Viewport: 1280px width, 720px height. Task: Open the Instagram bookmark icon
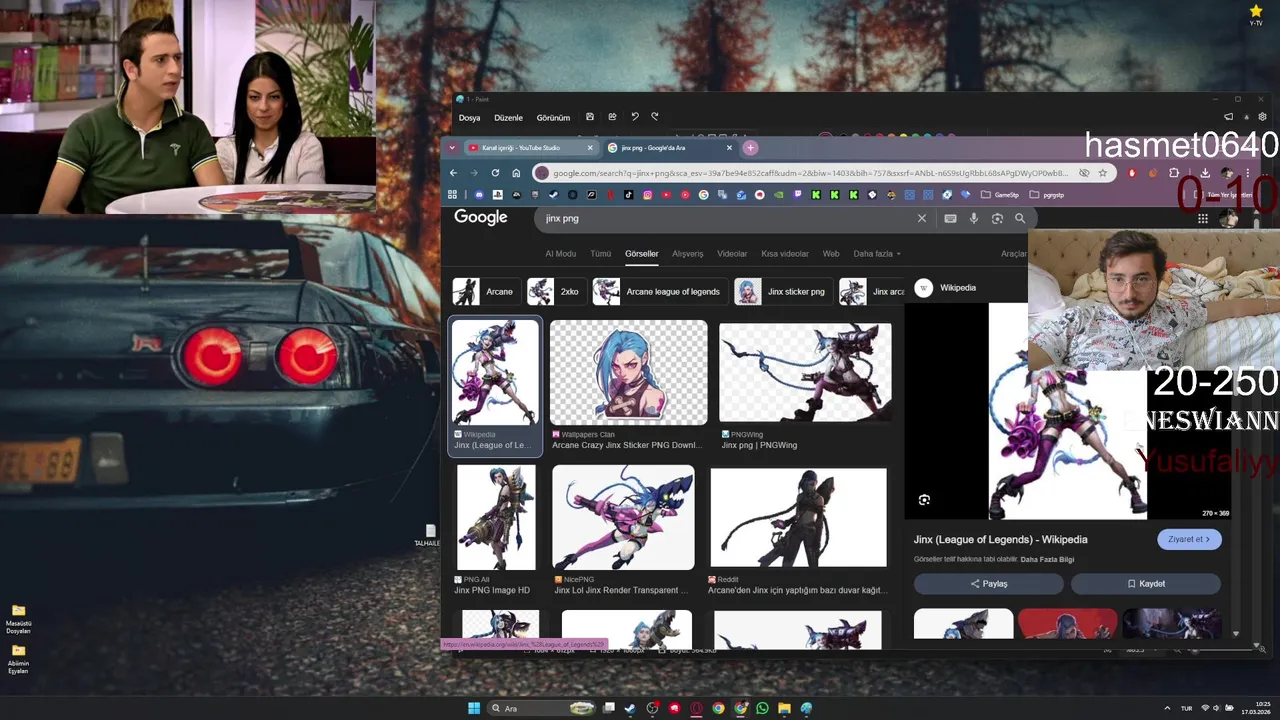point(648,195)
